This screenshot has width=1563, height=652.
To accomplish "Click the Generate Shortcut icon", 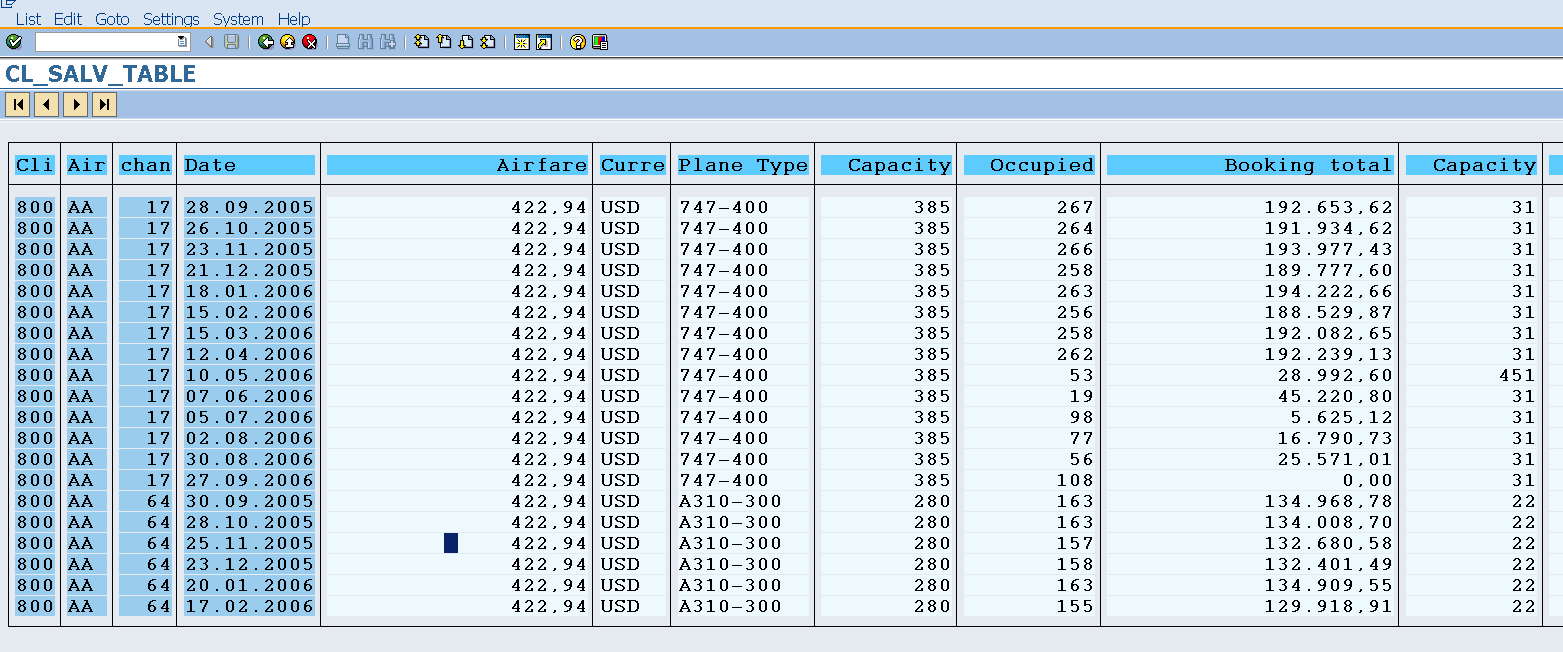I will (544, 42).
